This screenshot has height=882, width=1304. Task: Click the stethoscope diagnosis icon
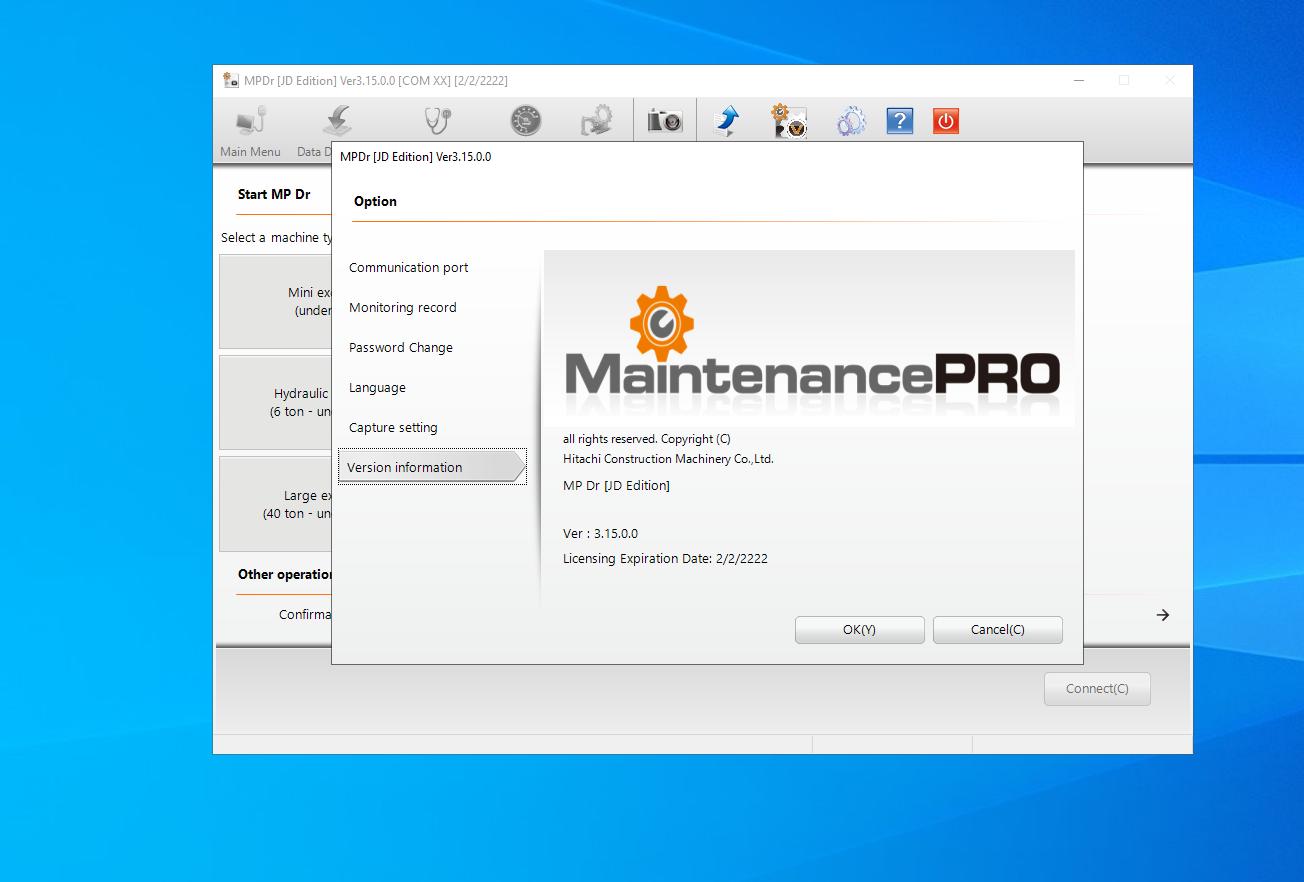point(437,119)
